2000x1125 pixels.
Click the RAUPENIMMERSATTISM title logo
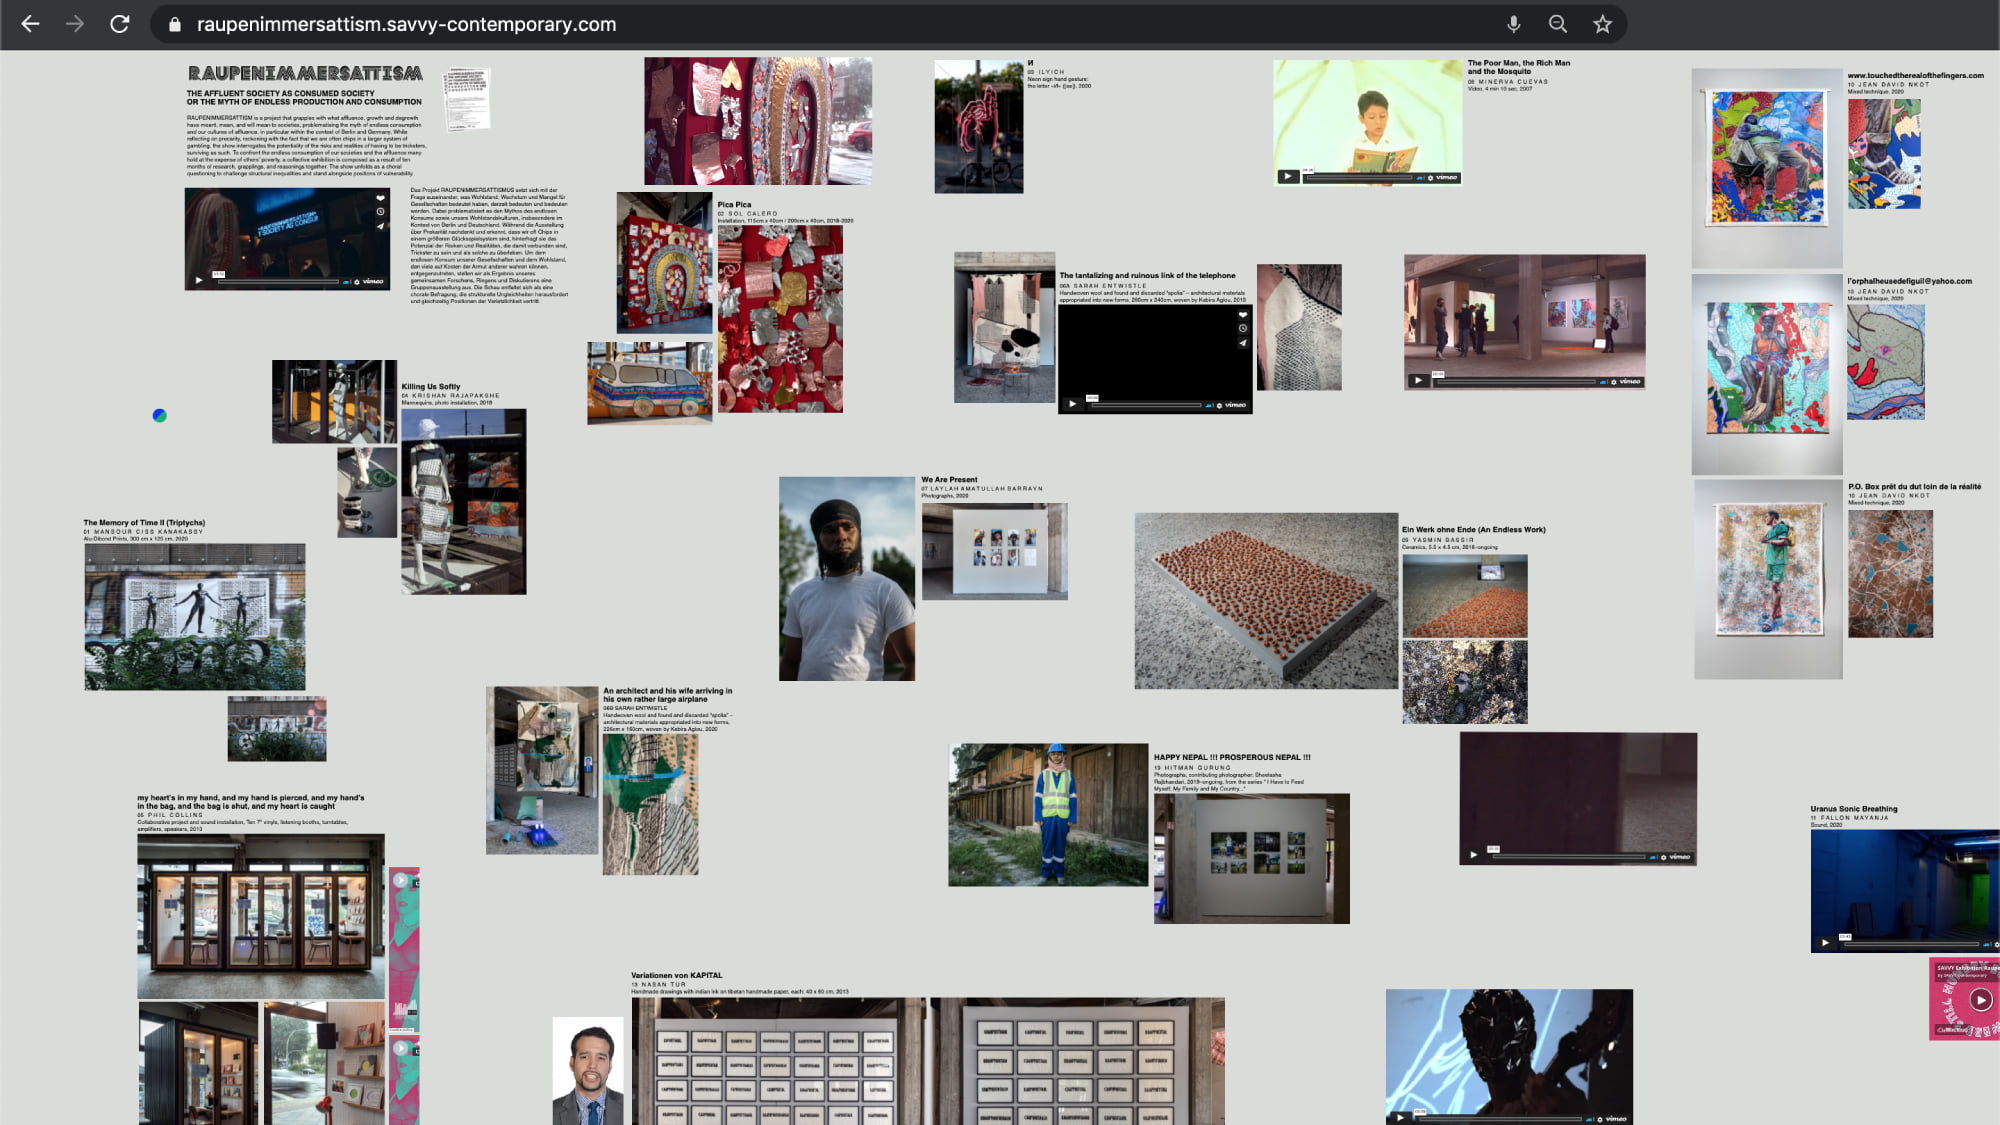tap(305, 74)
